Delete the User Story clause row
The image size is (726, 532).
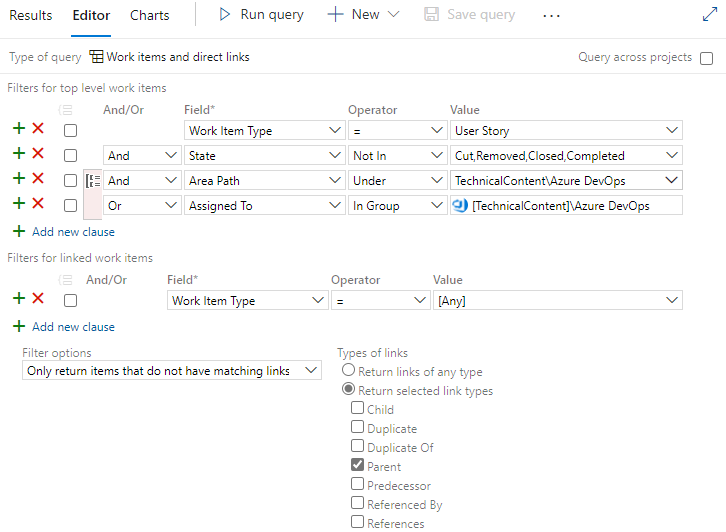[x=38, y=128]
